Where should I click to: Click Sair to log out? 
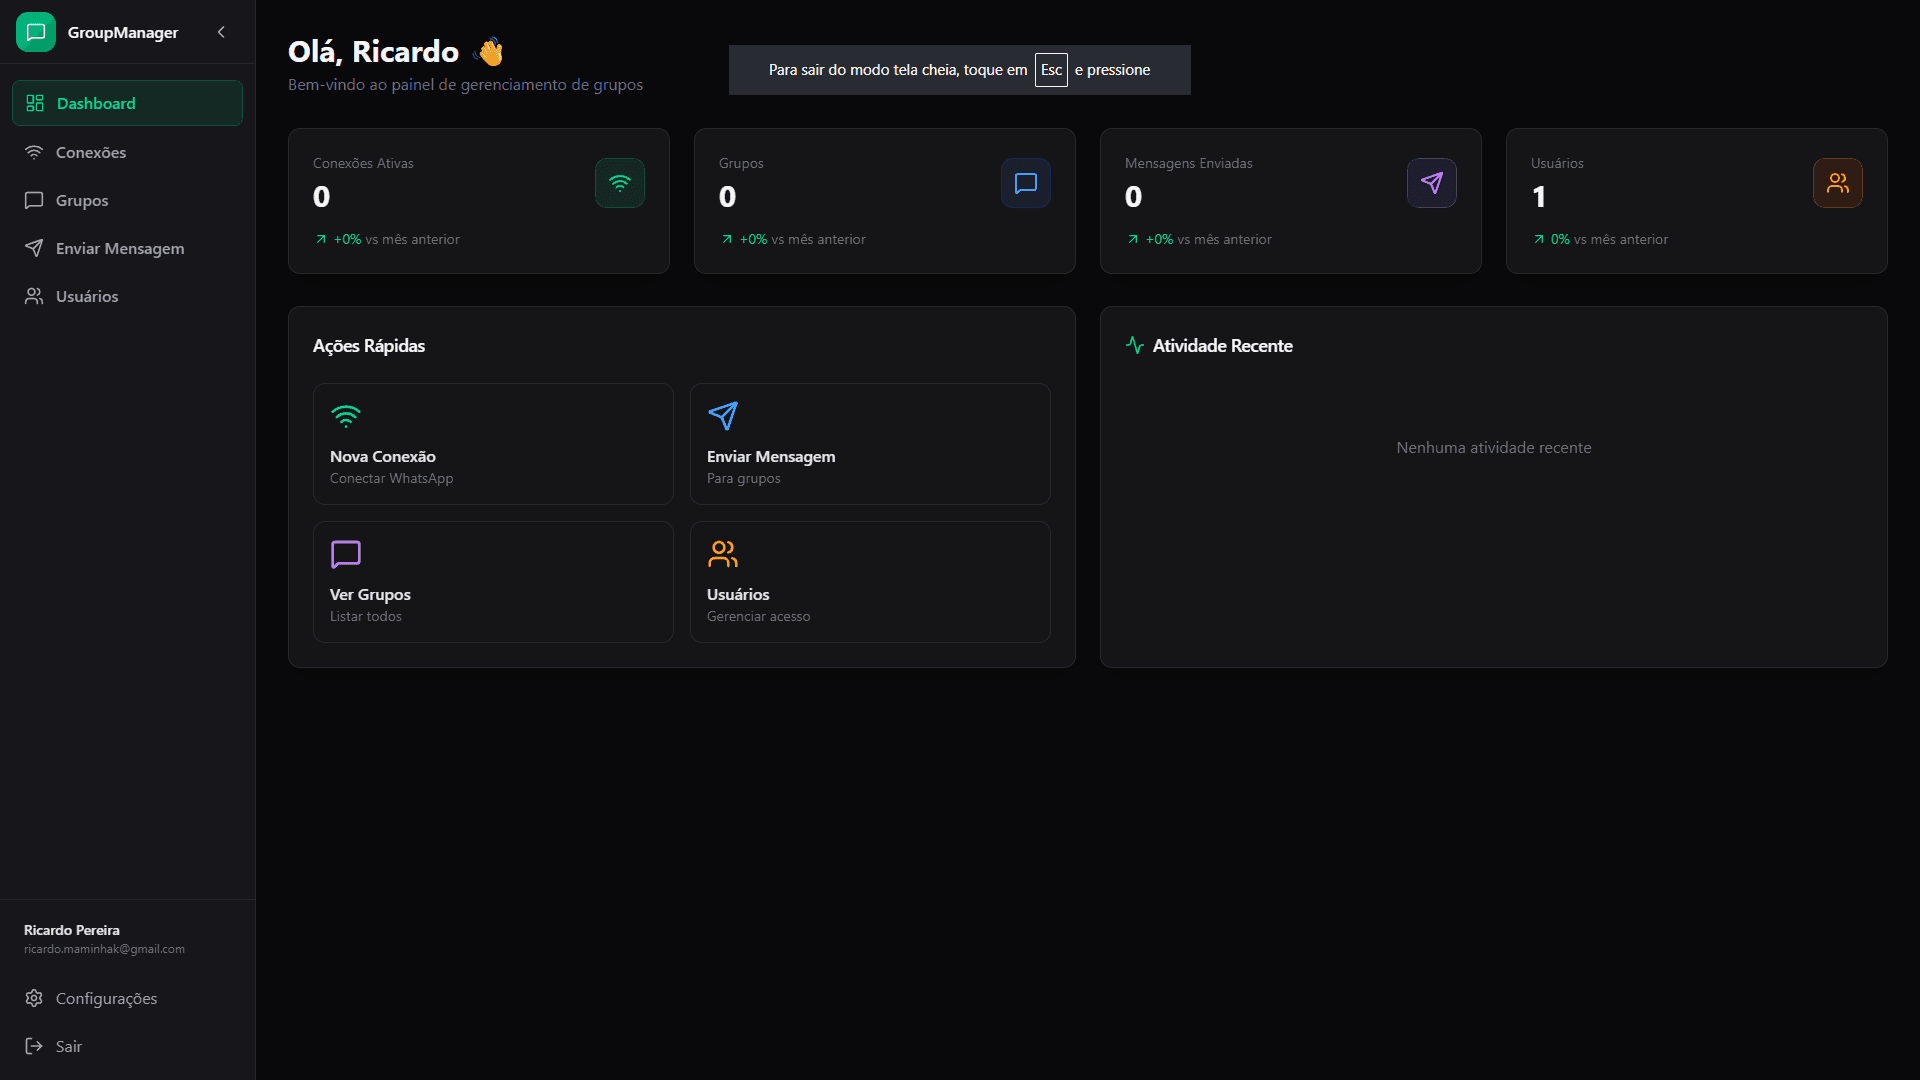[127, 1046]
